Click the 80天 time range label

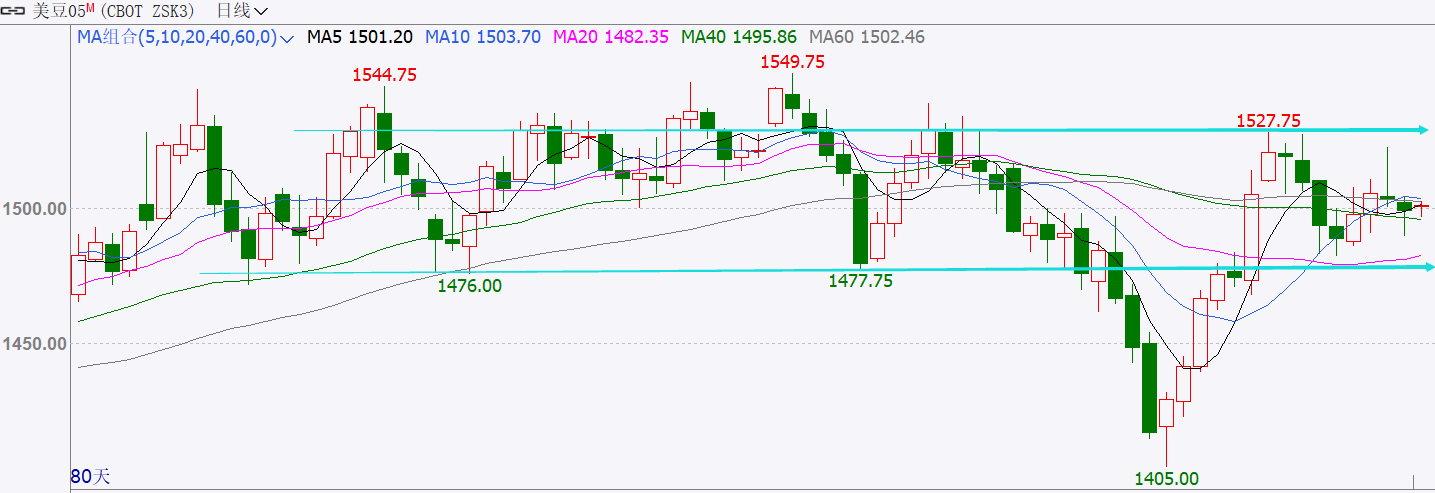coord(91,477)
